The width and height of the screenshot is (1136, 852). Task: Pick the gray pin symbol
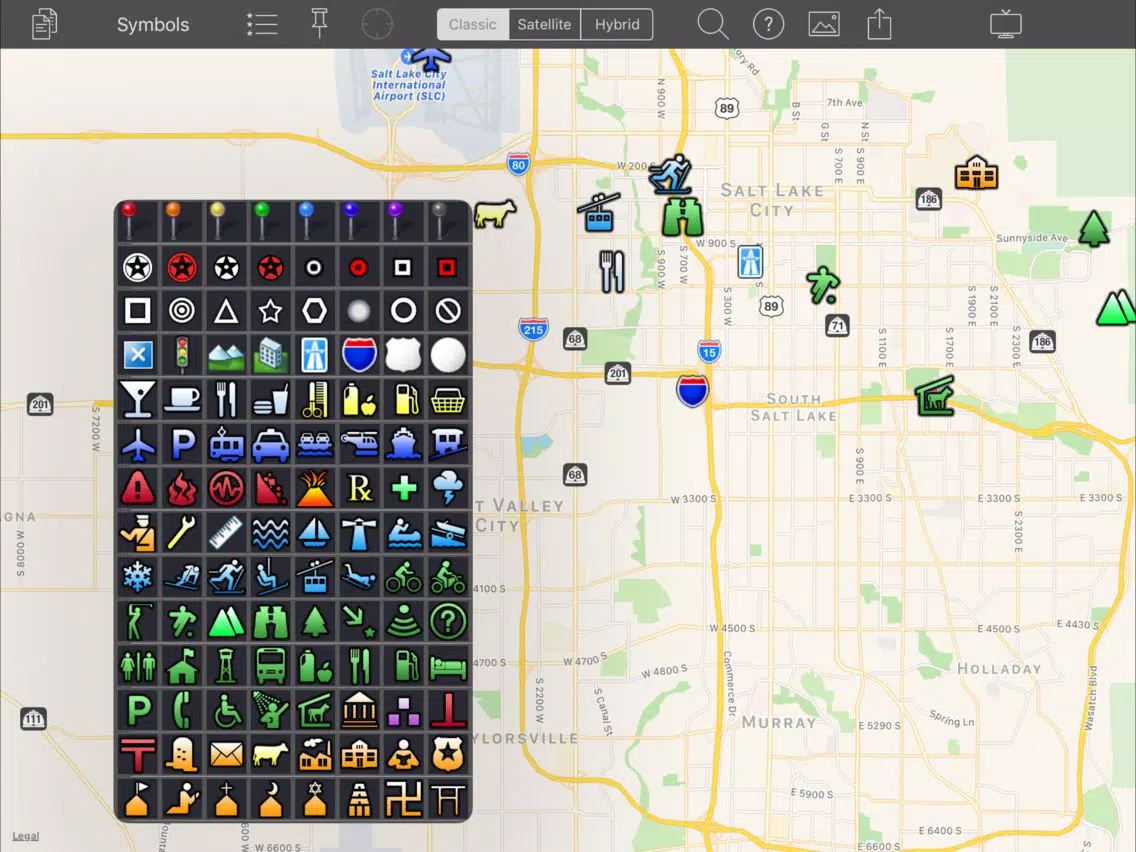click(x=439, y=221)
